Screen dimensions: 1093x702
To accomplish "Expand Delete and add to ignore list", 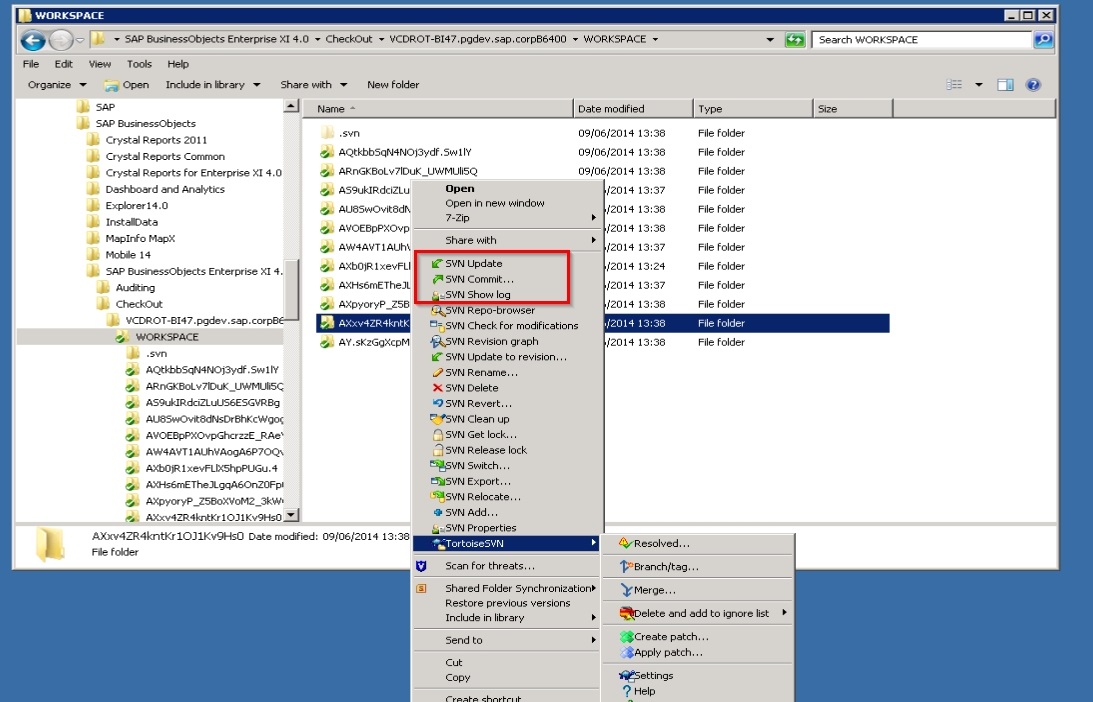I will pyautogui.click(x=697, y=613).
